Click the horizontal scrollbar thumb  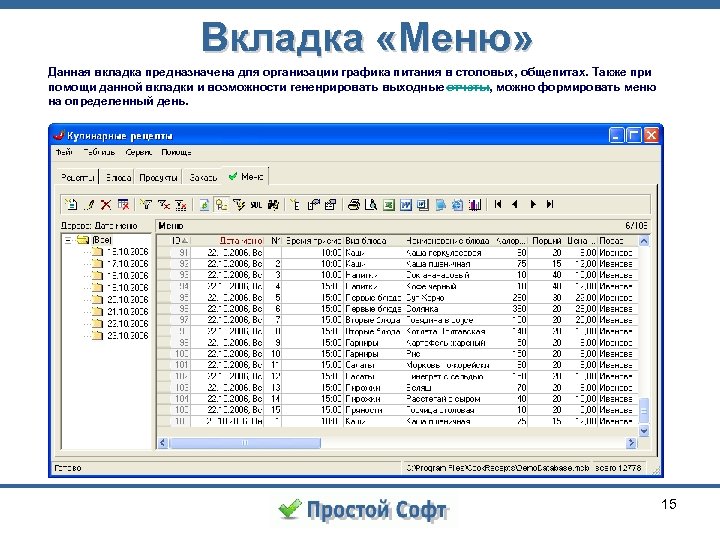point(245,443)
